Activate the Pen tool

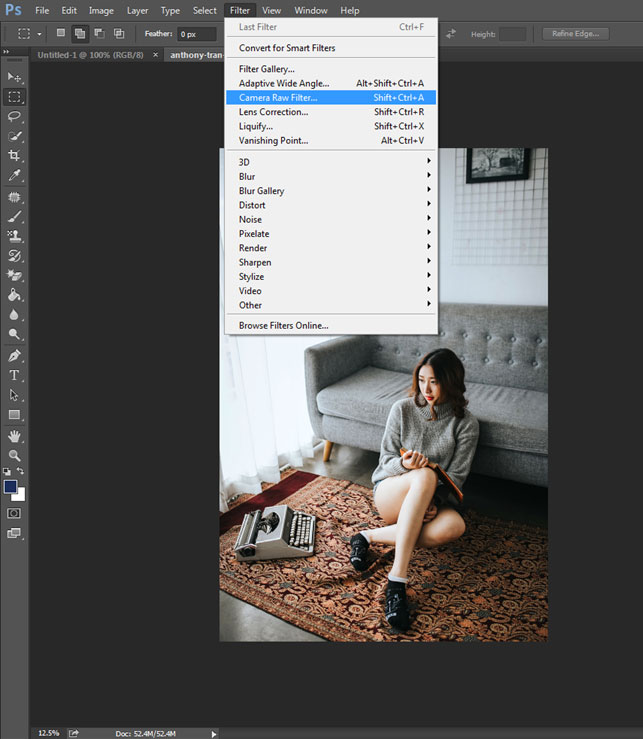[x=14, y=355]
